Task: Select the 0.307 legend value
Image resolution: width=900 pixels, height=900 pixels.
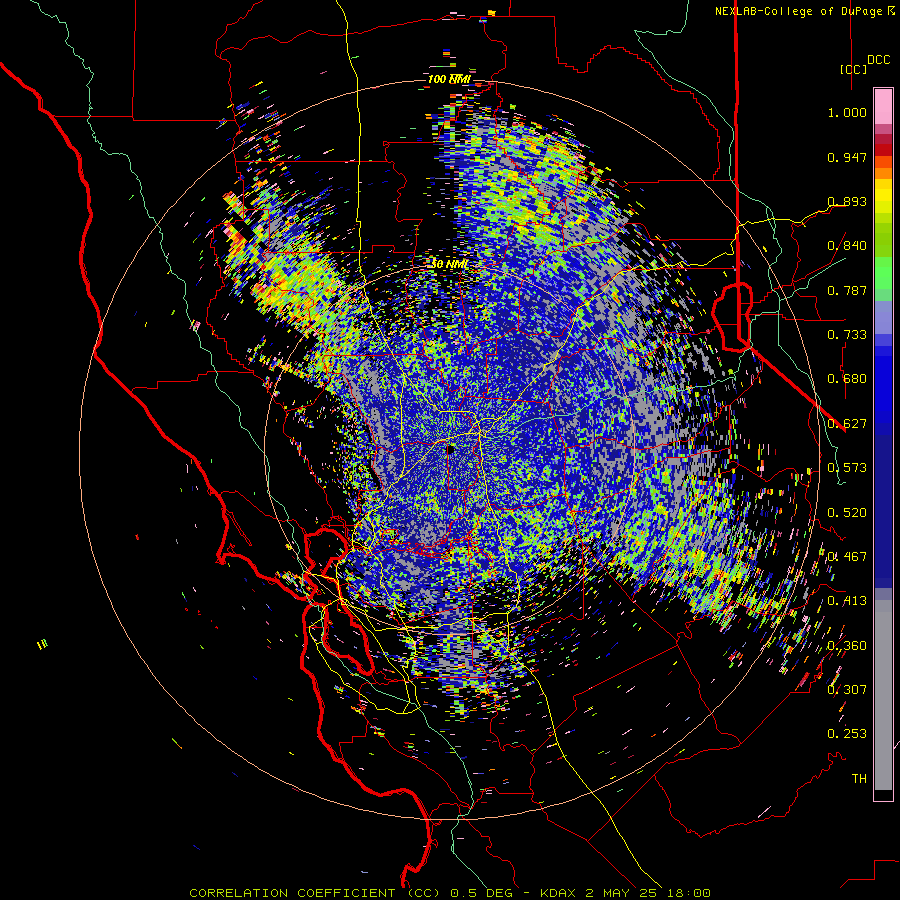Action: pos(847,689)
